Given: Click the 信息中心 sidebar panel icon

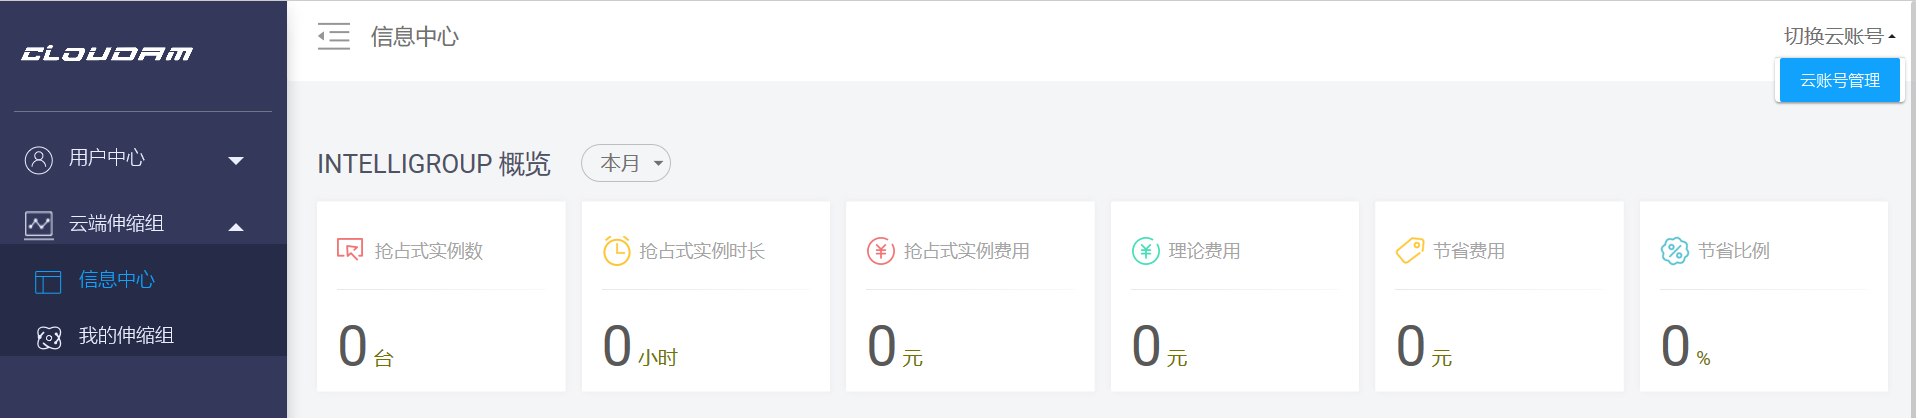Looking at the screenshot, I should click(x=48, y=282).
